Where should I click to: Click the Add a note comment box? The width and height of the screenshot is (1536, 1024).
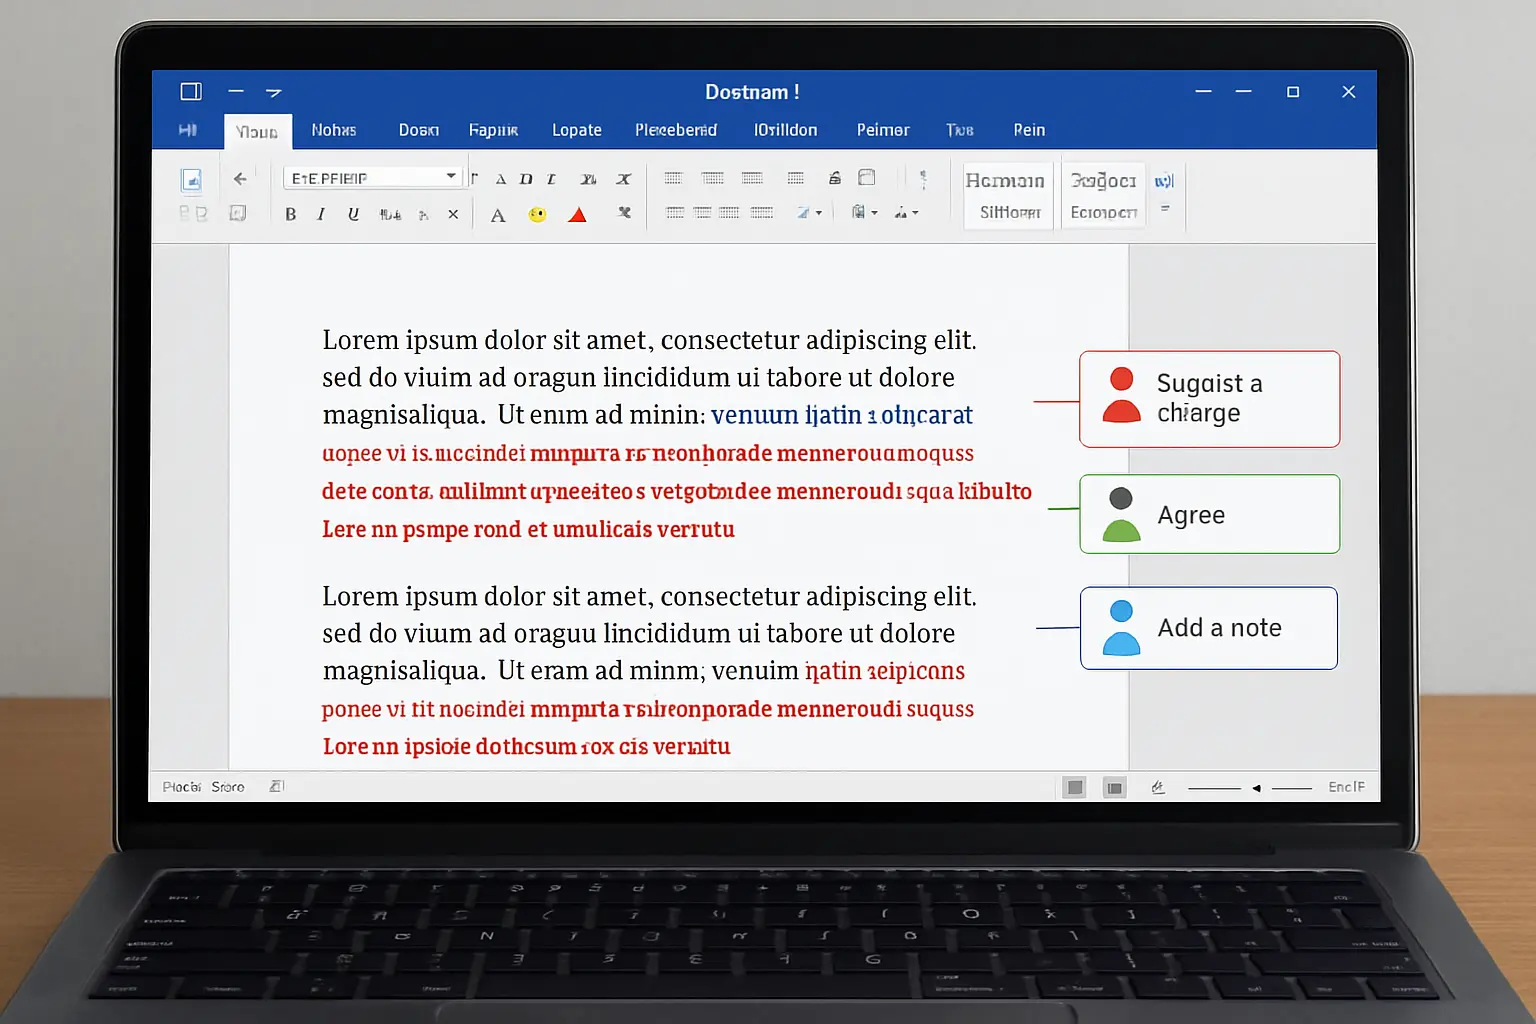click(x=1208, y=628)
